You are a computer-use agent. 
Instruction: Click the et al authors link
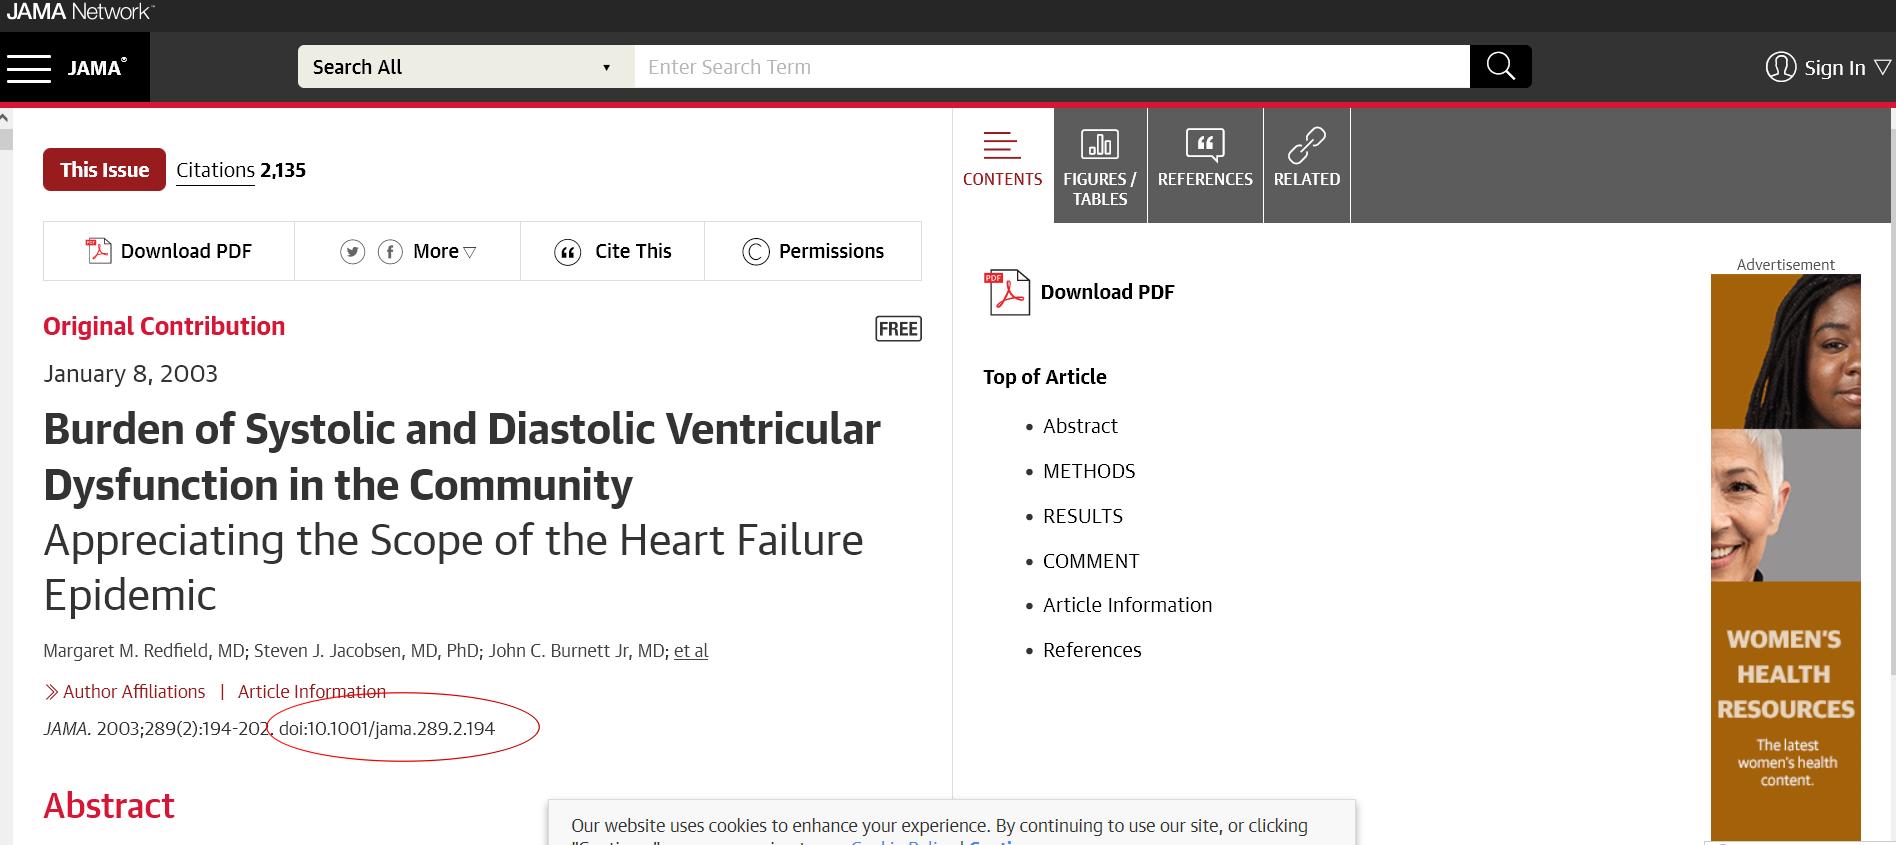tap(691, 651)
